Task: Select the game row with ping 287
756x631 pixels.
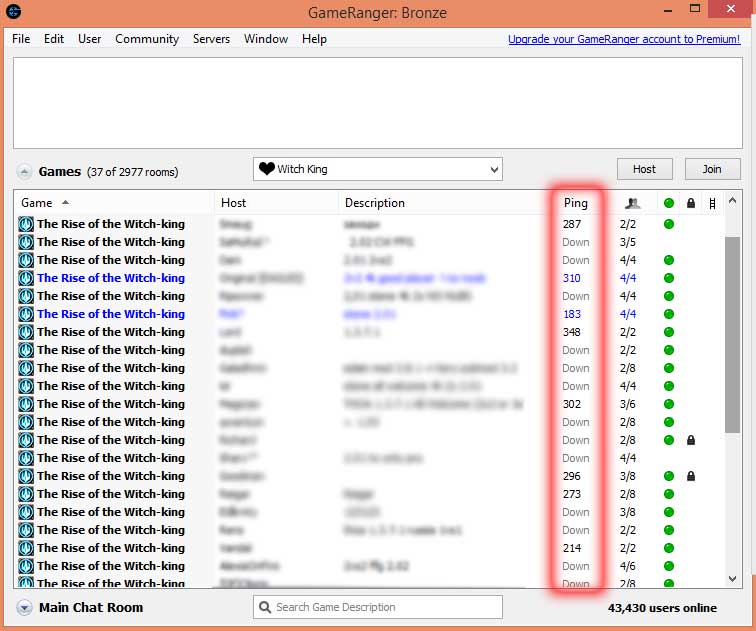Action: [369, 224]
